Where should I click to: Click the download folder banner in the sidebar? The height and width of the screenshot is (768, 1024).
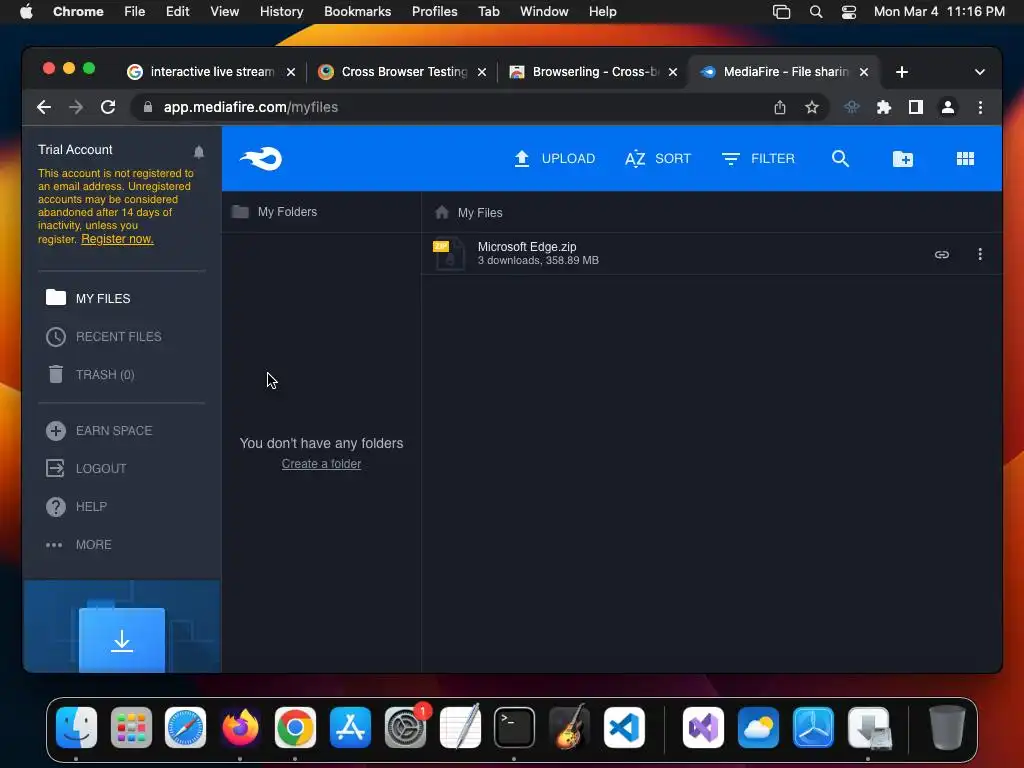pos(122,627)
